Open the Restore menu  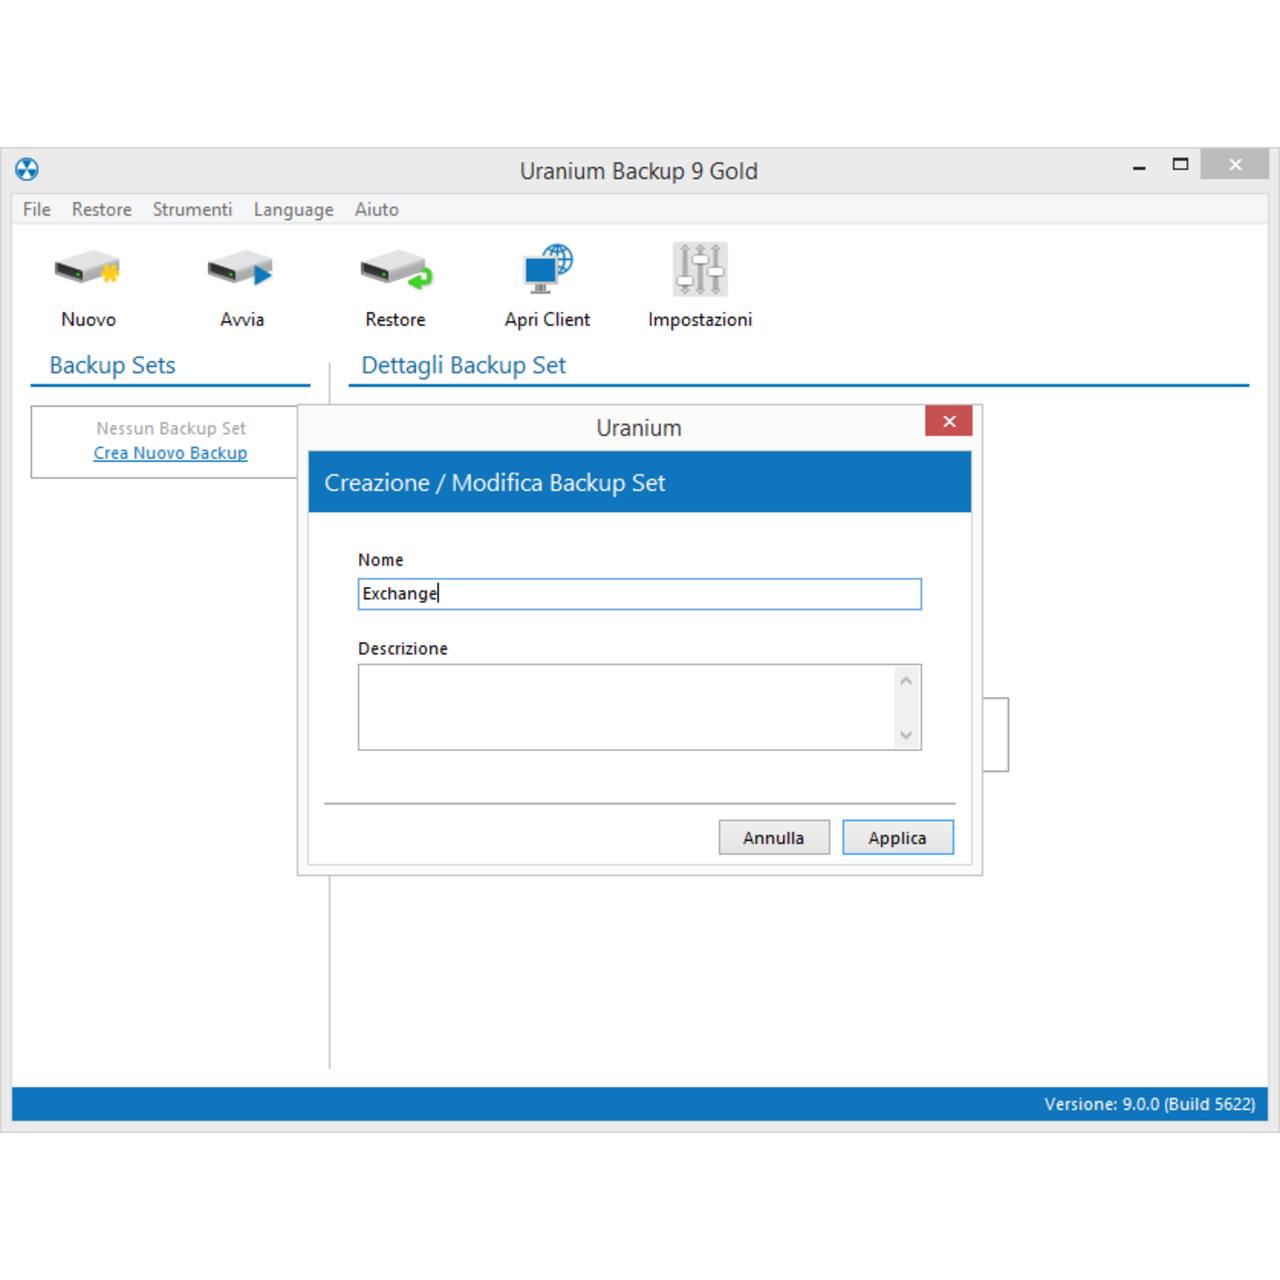[101, 209]
